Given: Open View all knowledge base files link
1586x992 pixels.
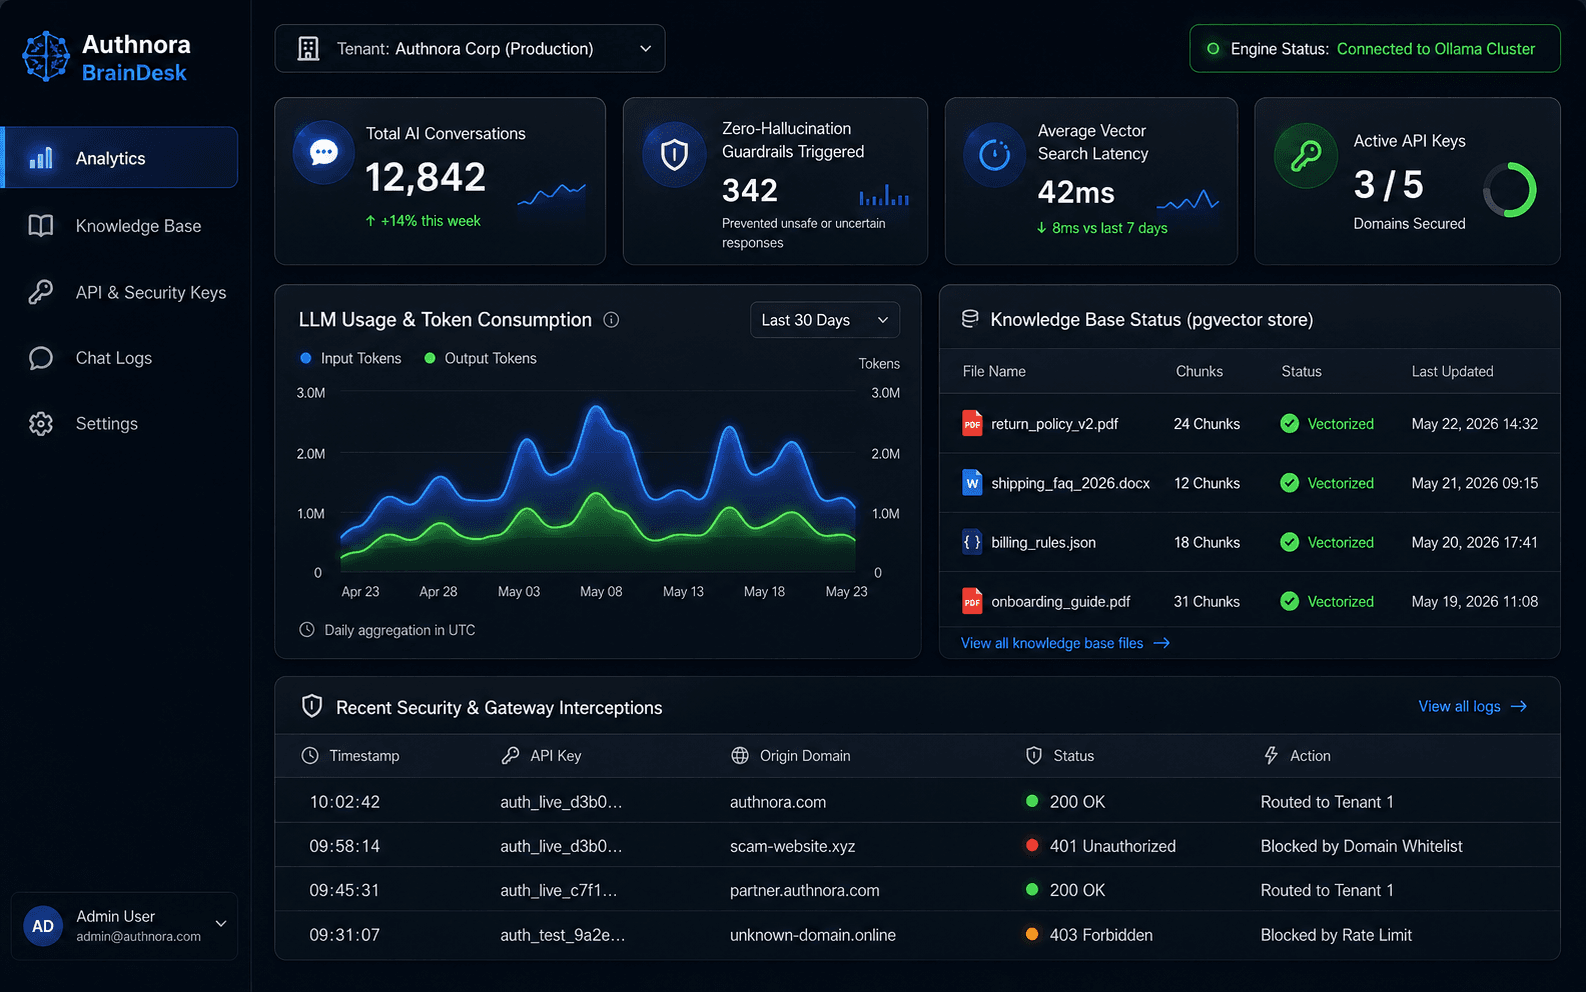Looking at the screenshot, I should 1065,643.
